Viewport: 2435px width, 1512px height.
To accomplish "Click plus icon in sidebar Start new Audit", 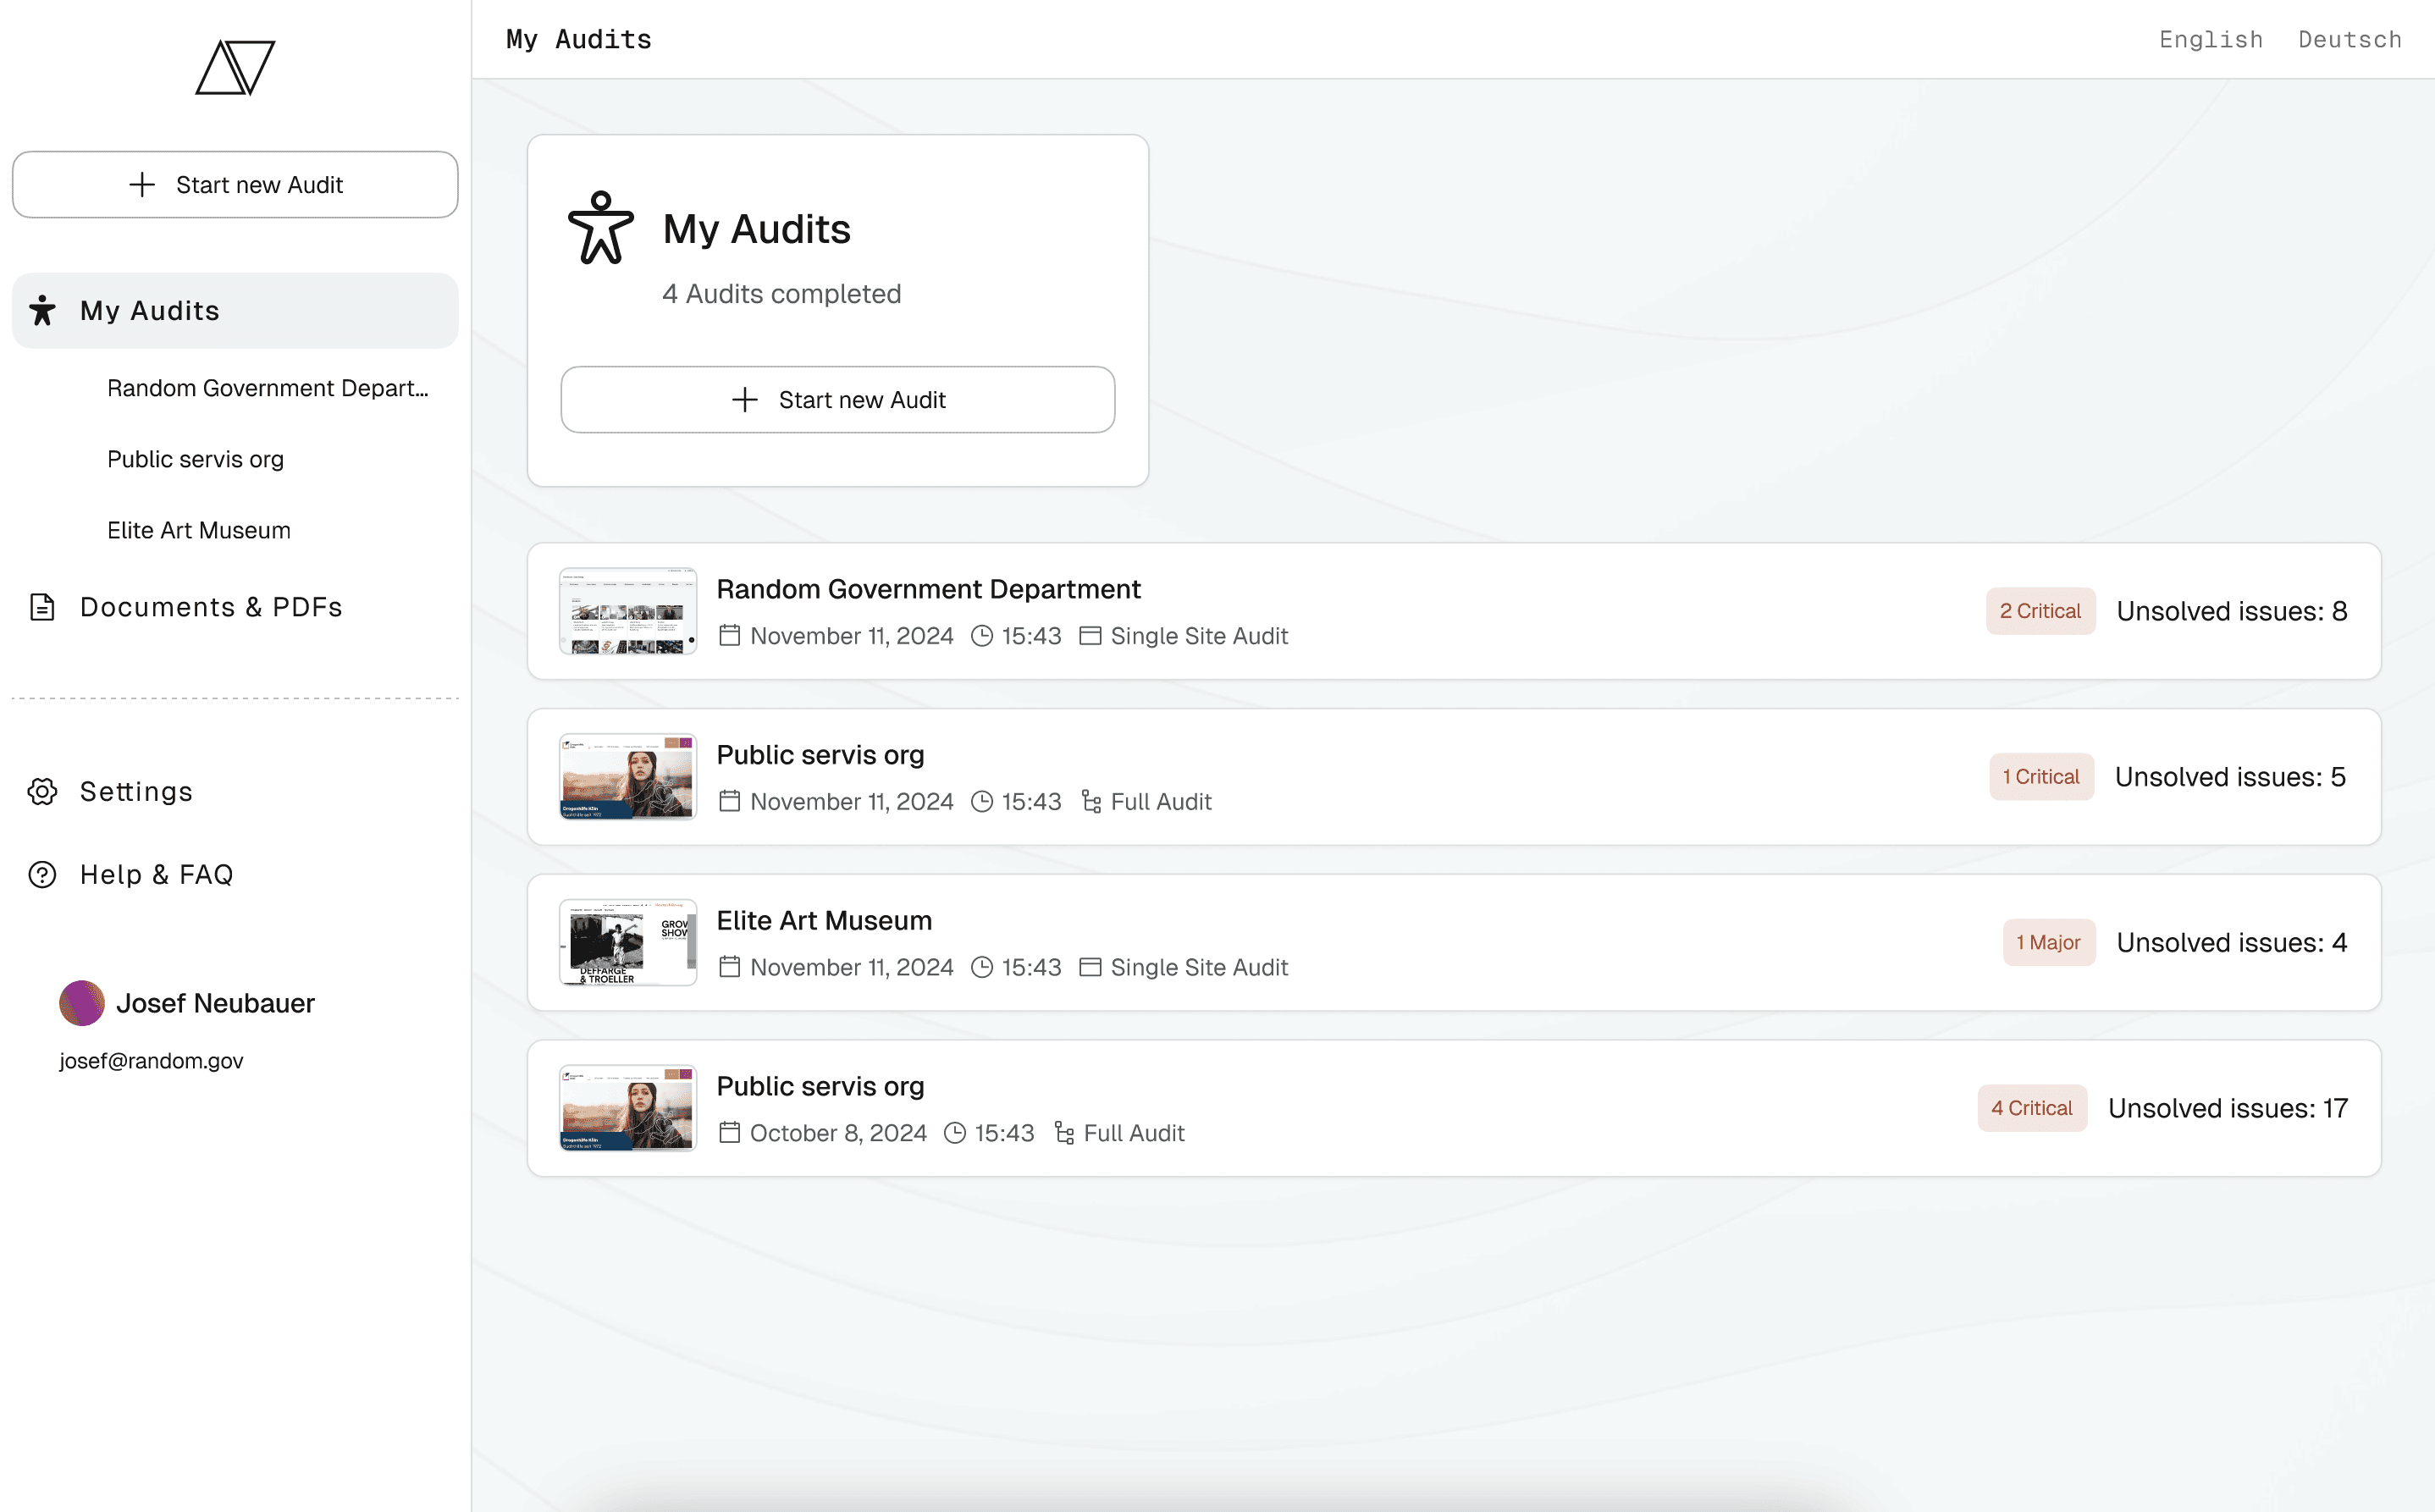I will coord(142,185).
